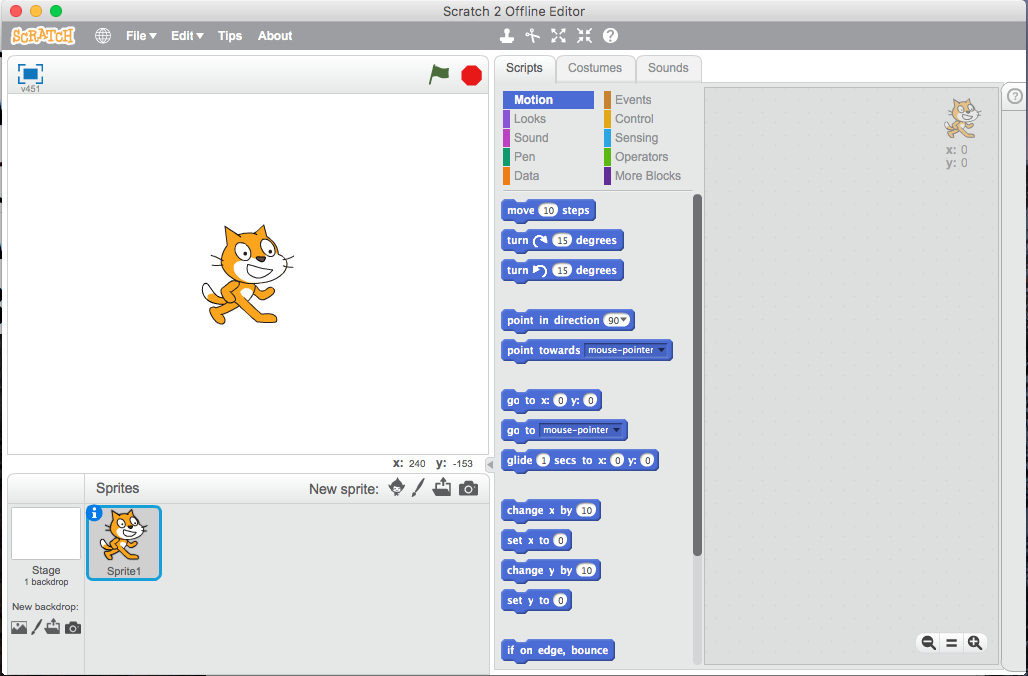Click the go to x y block
Image resolution: width=1028 pixels, height=676 pixels.
[551, 401]
